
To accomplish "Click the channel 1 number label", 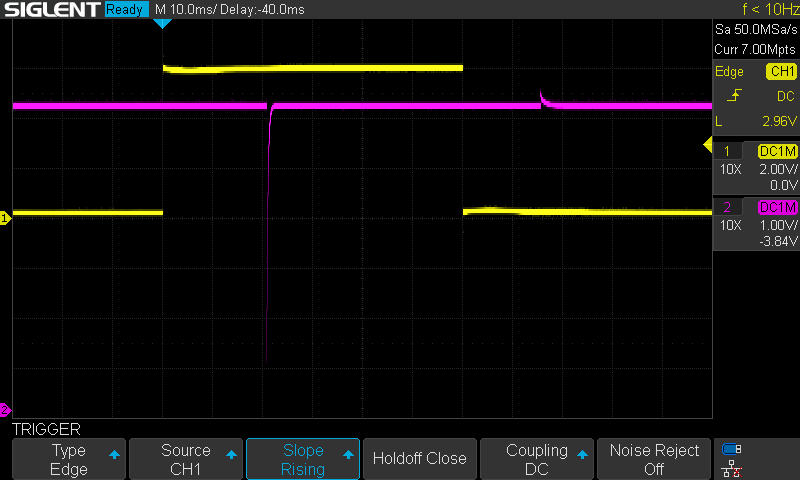I will [727, 151].
